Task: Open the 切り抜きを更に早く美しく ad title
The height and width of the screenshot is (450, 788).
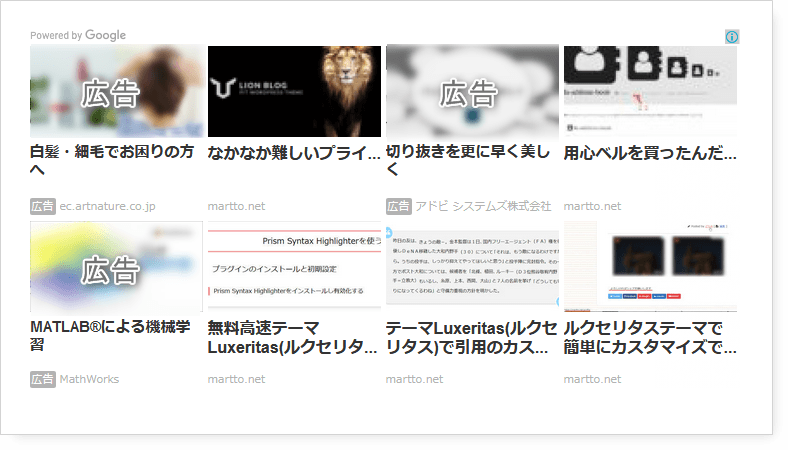Action: (468, 161)
